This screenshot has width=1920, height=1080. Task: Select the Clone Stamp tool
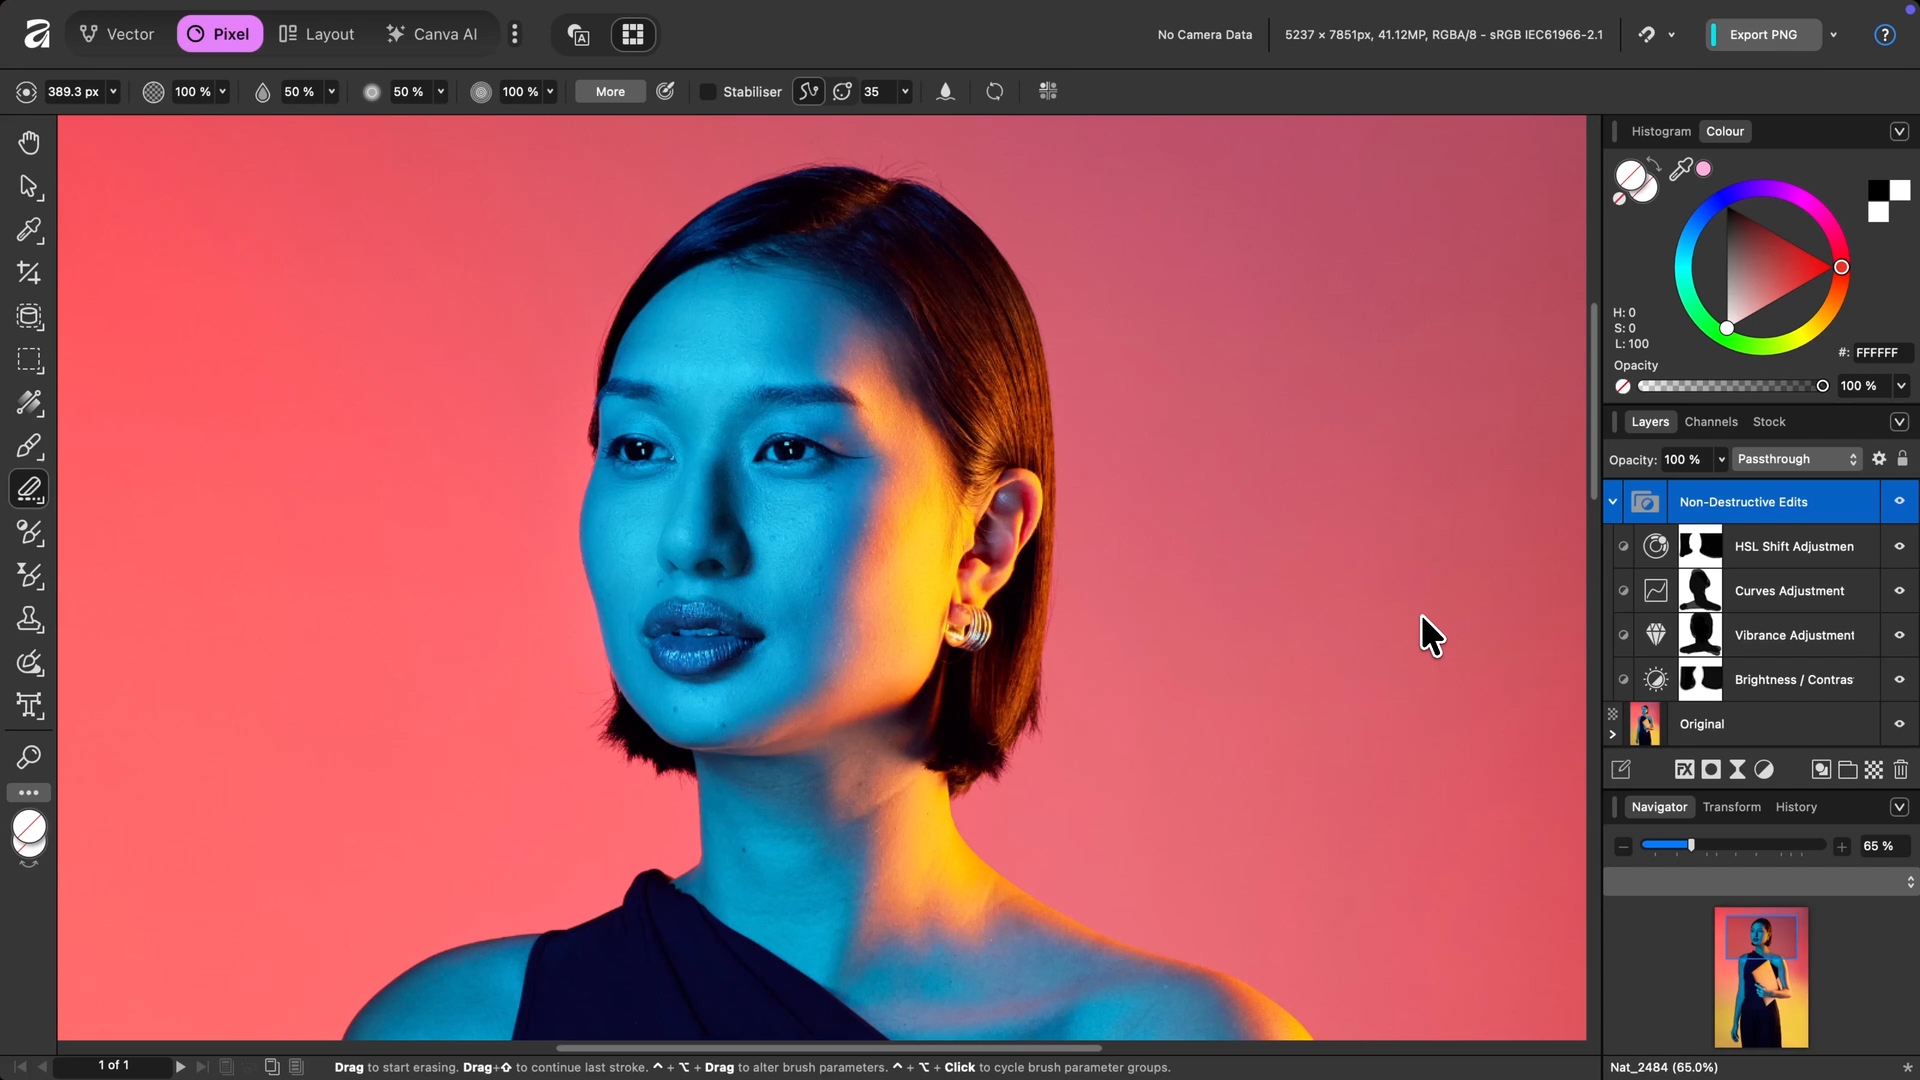[x=29, y=619]
